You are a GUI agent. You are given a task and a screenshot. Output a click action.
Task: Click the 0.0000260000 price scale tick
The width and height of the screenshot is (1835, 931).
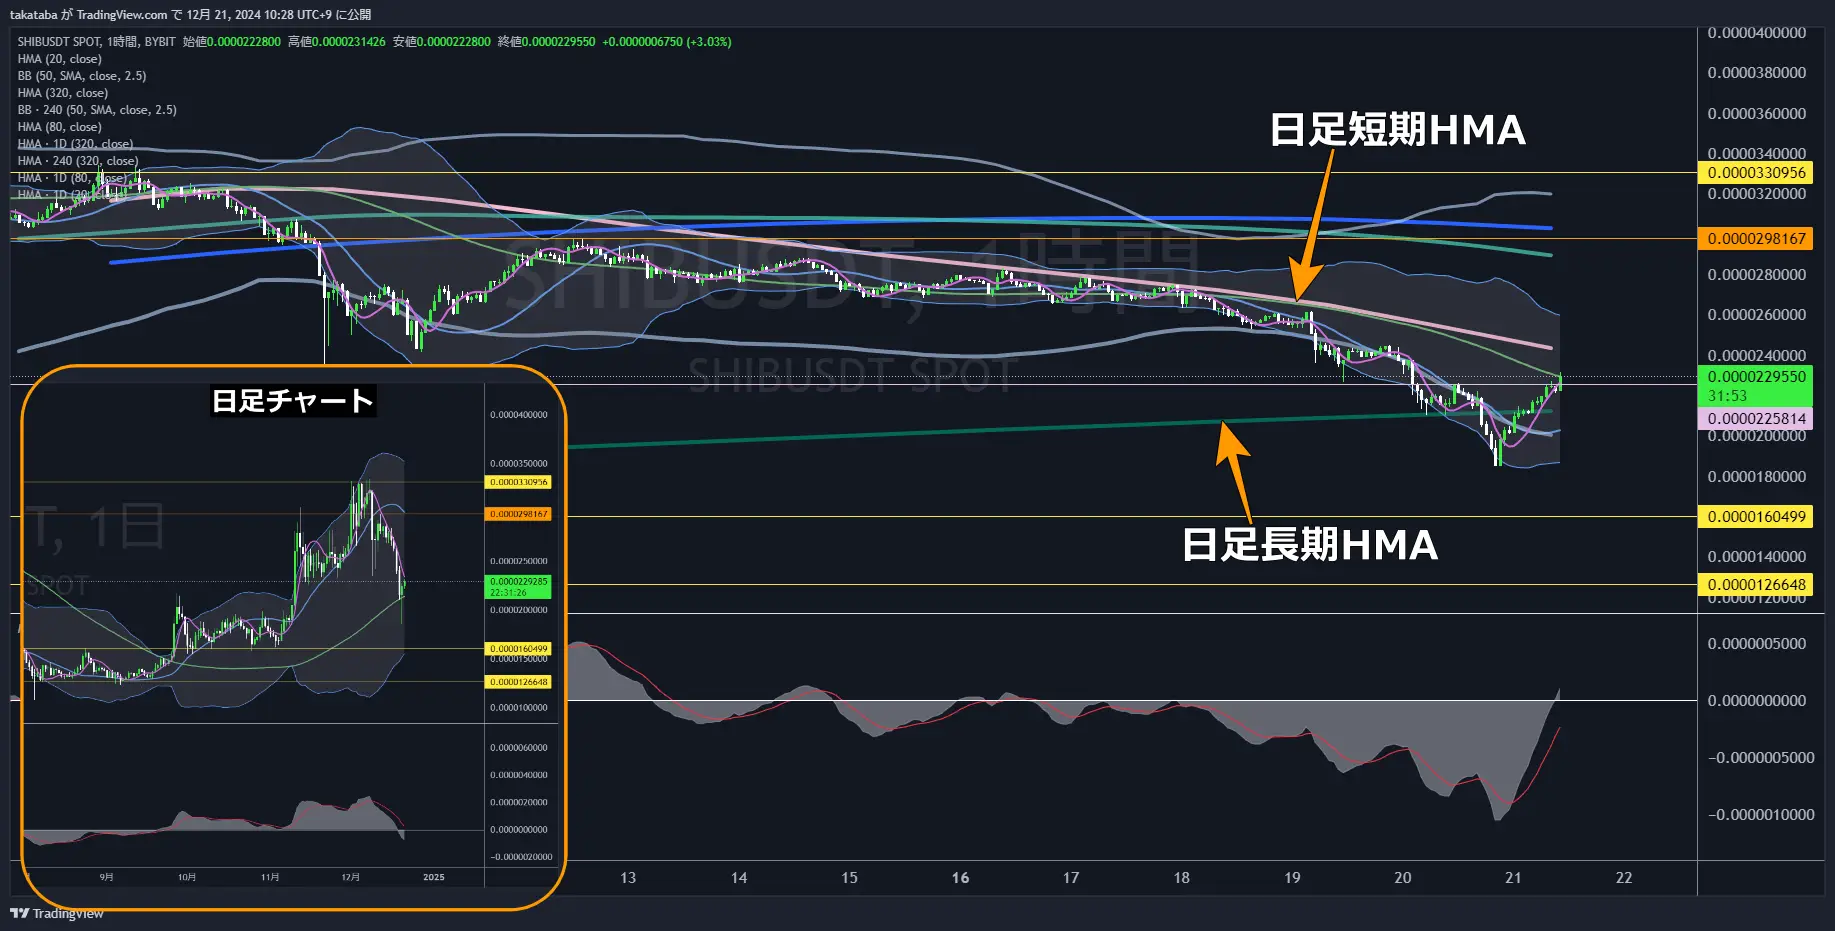point(1756,315)
